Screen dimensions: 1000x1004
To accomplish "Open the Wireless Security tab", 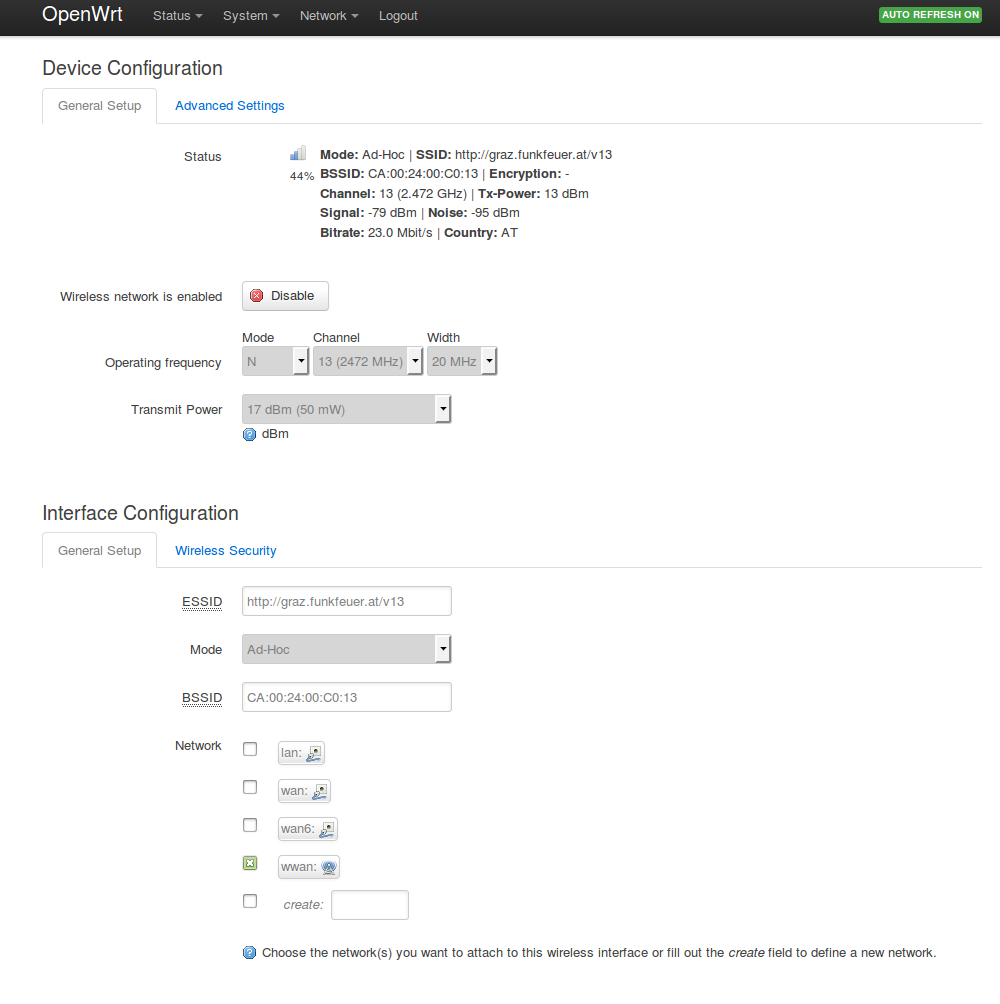I will point(225,551).
